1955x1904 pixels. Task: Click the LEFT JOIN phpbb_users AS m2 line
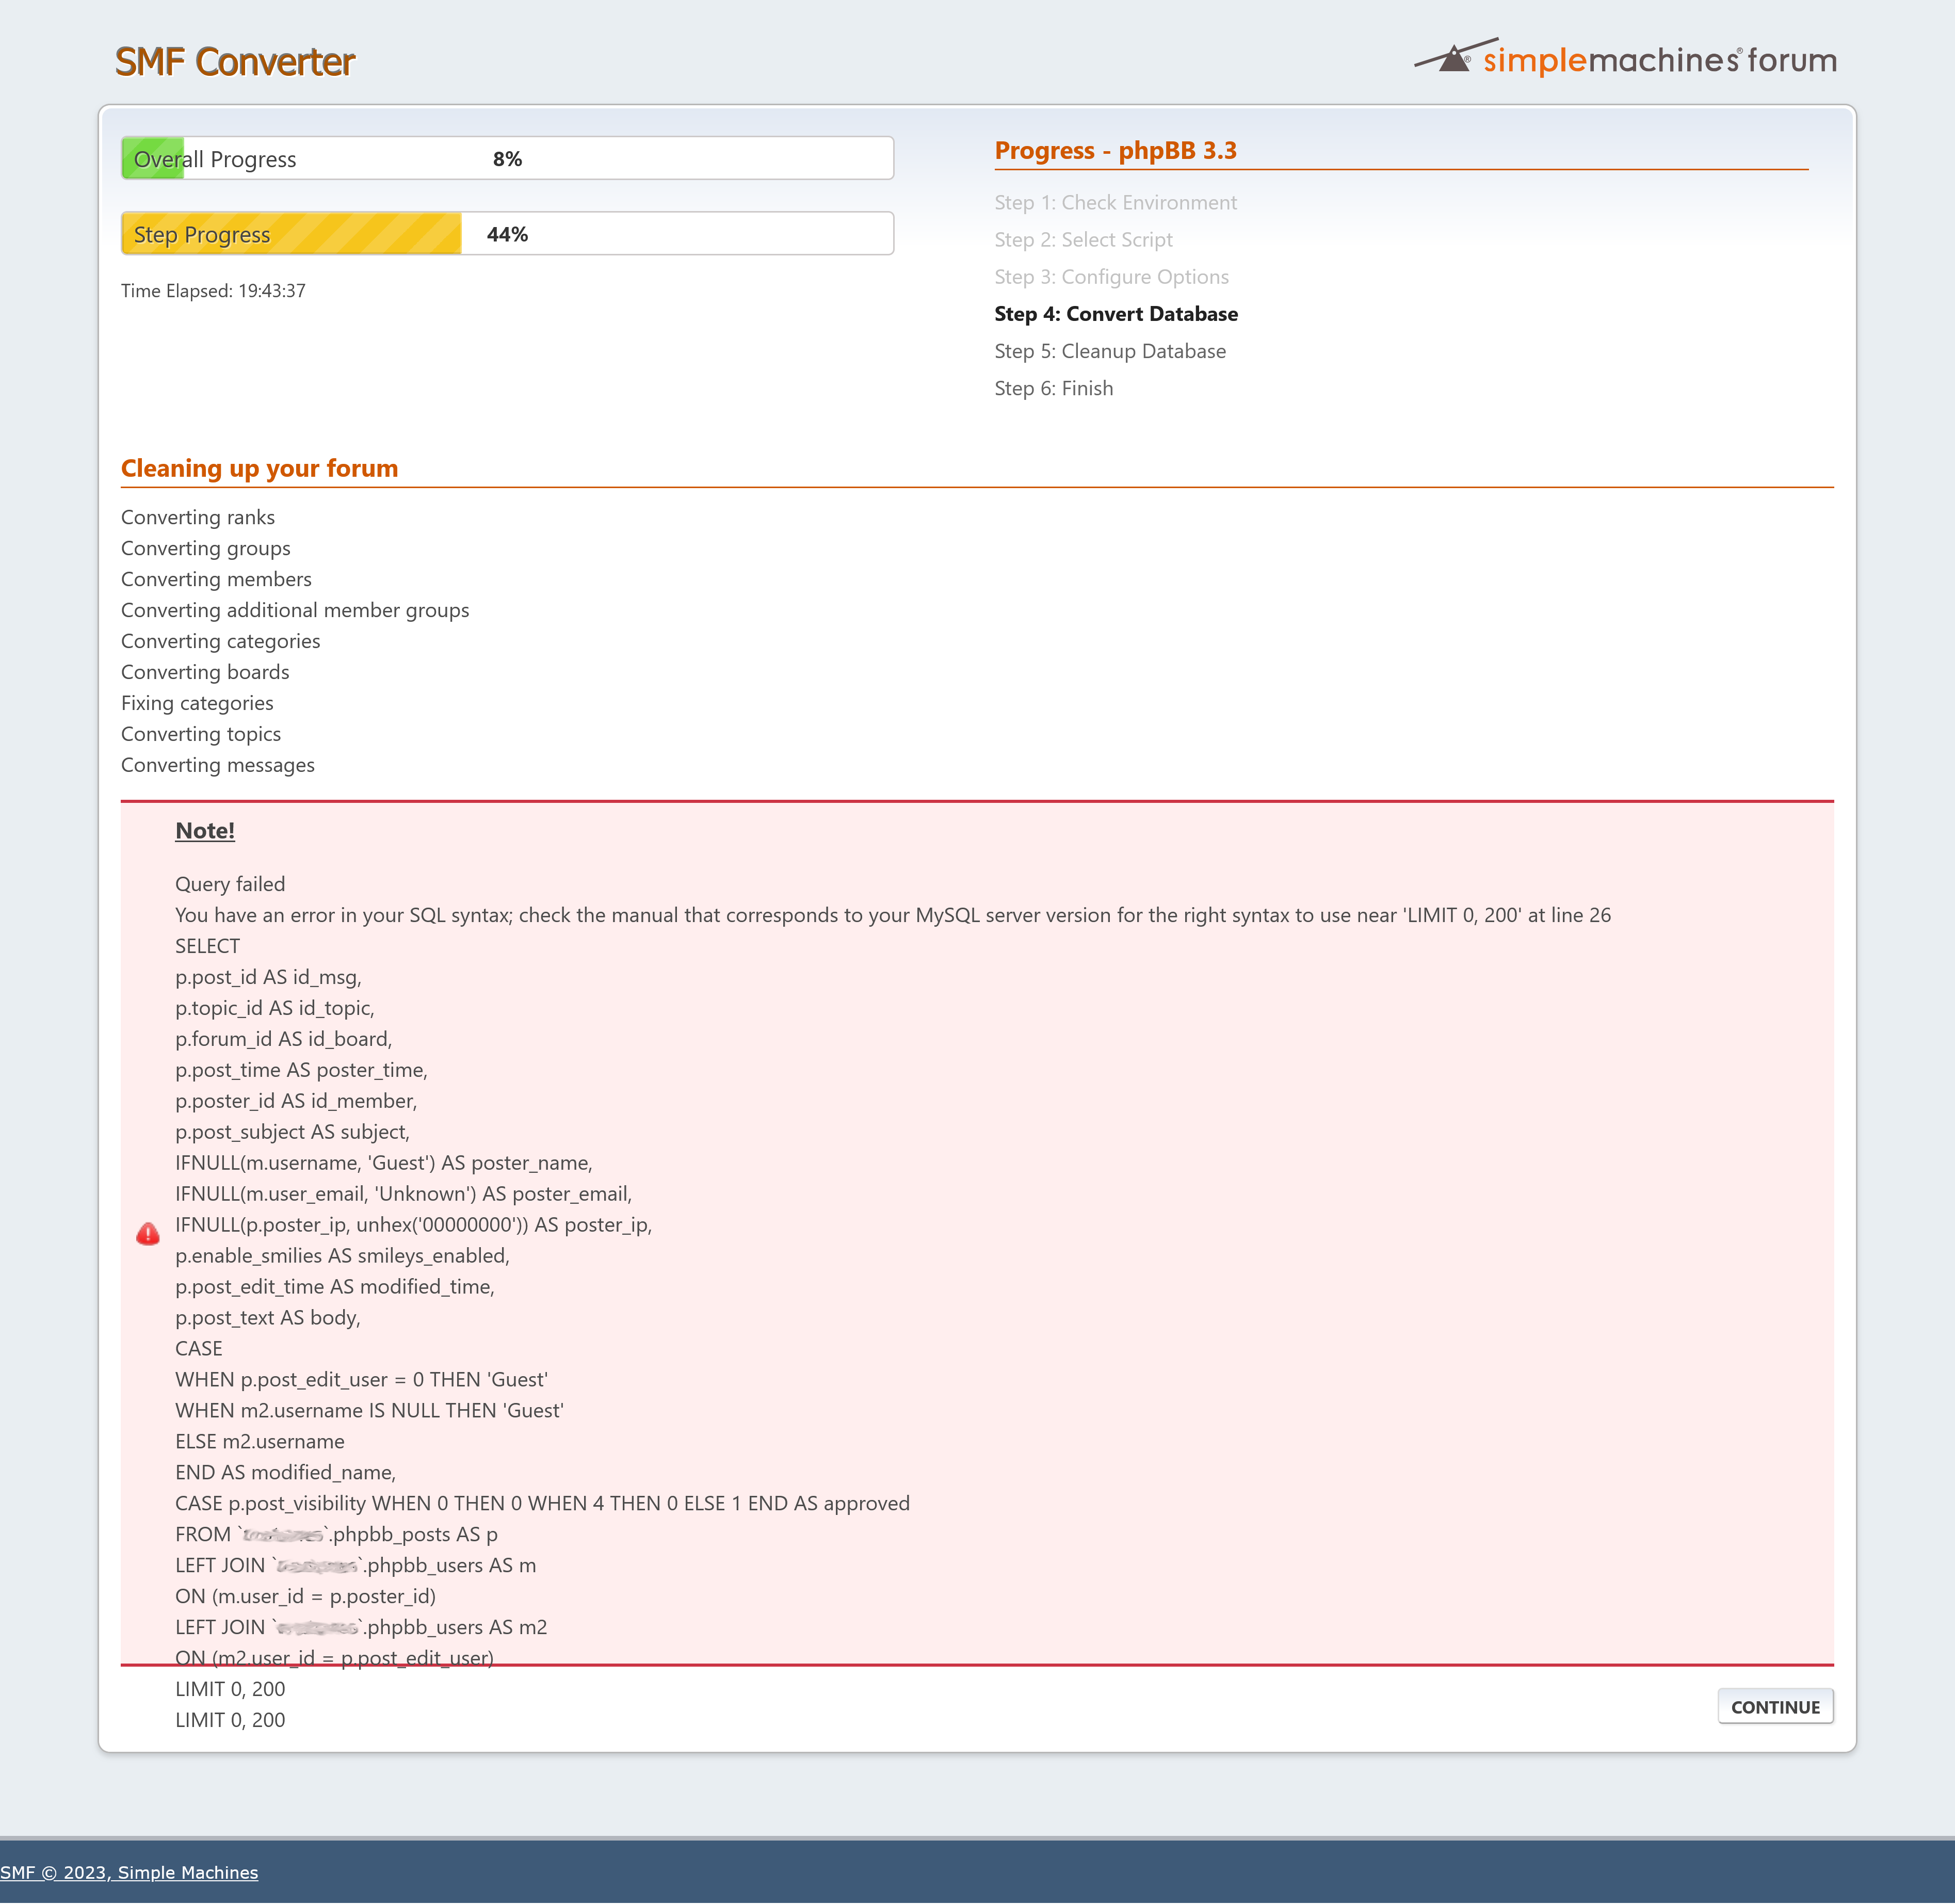point(361,1628)
